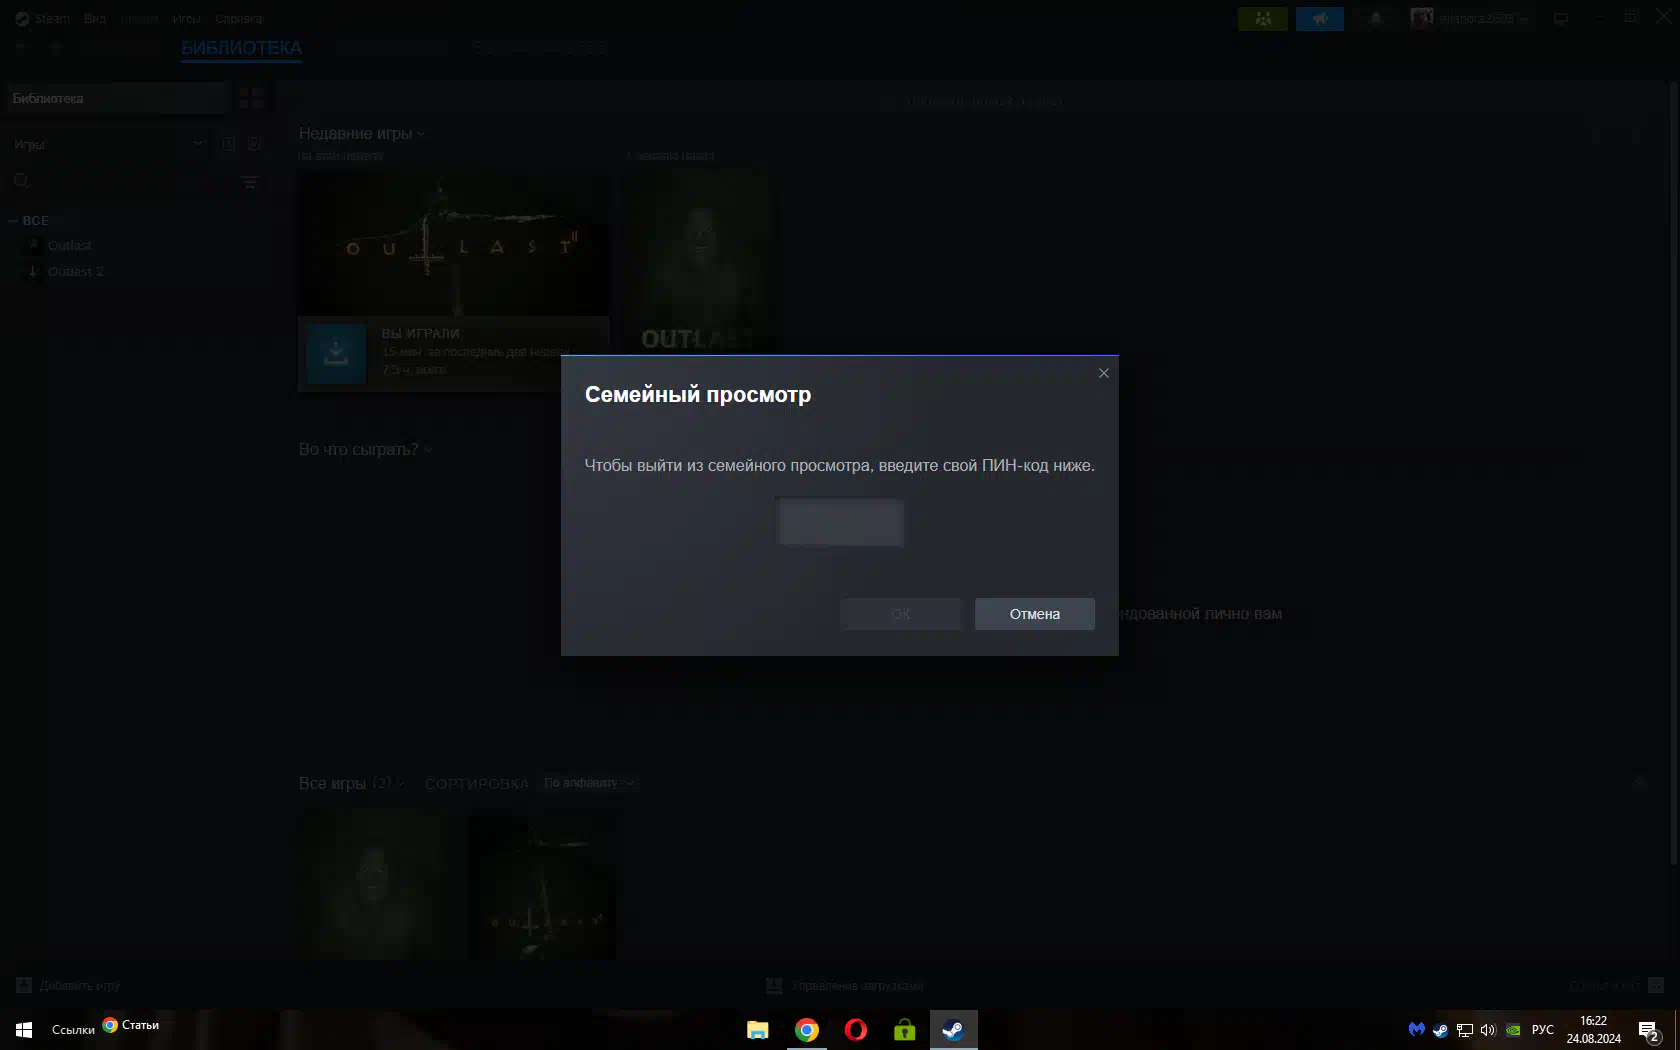The image size is (1680, 1050).
Task: Open the notifications bell icon
Action: pos(1375,19)
